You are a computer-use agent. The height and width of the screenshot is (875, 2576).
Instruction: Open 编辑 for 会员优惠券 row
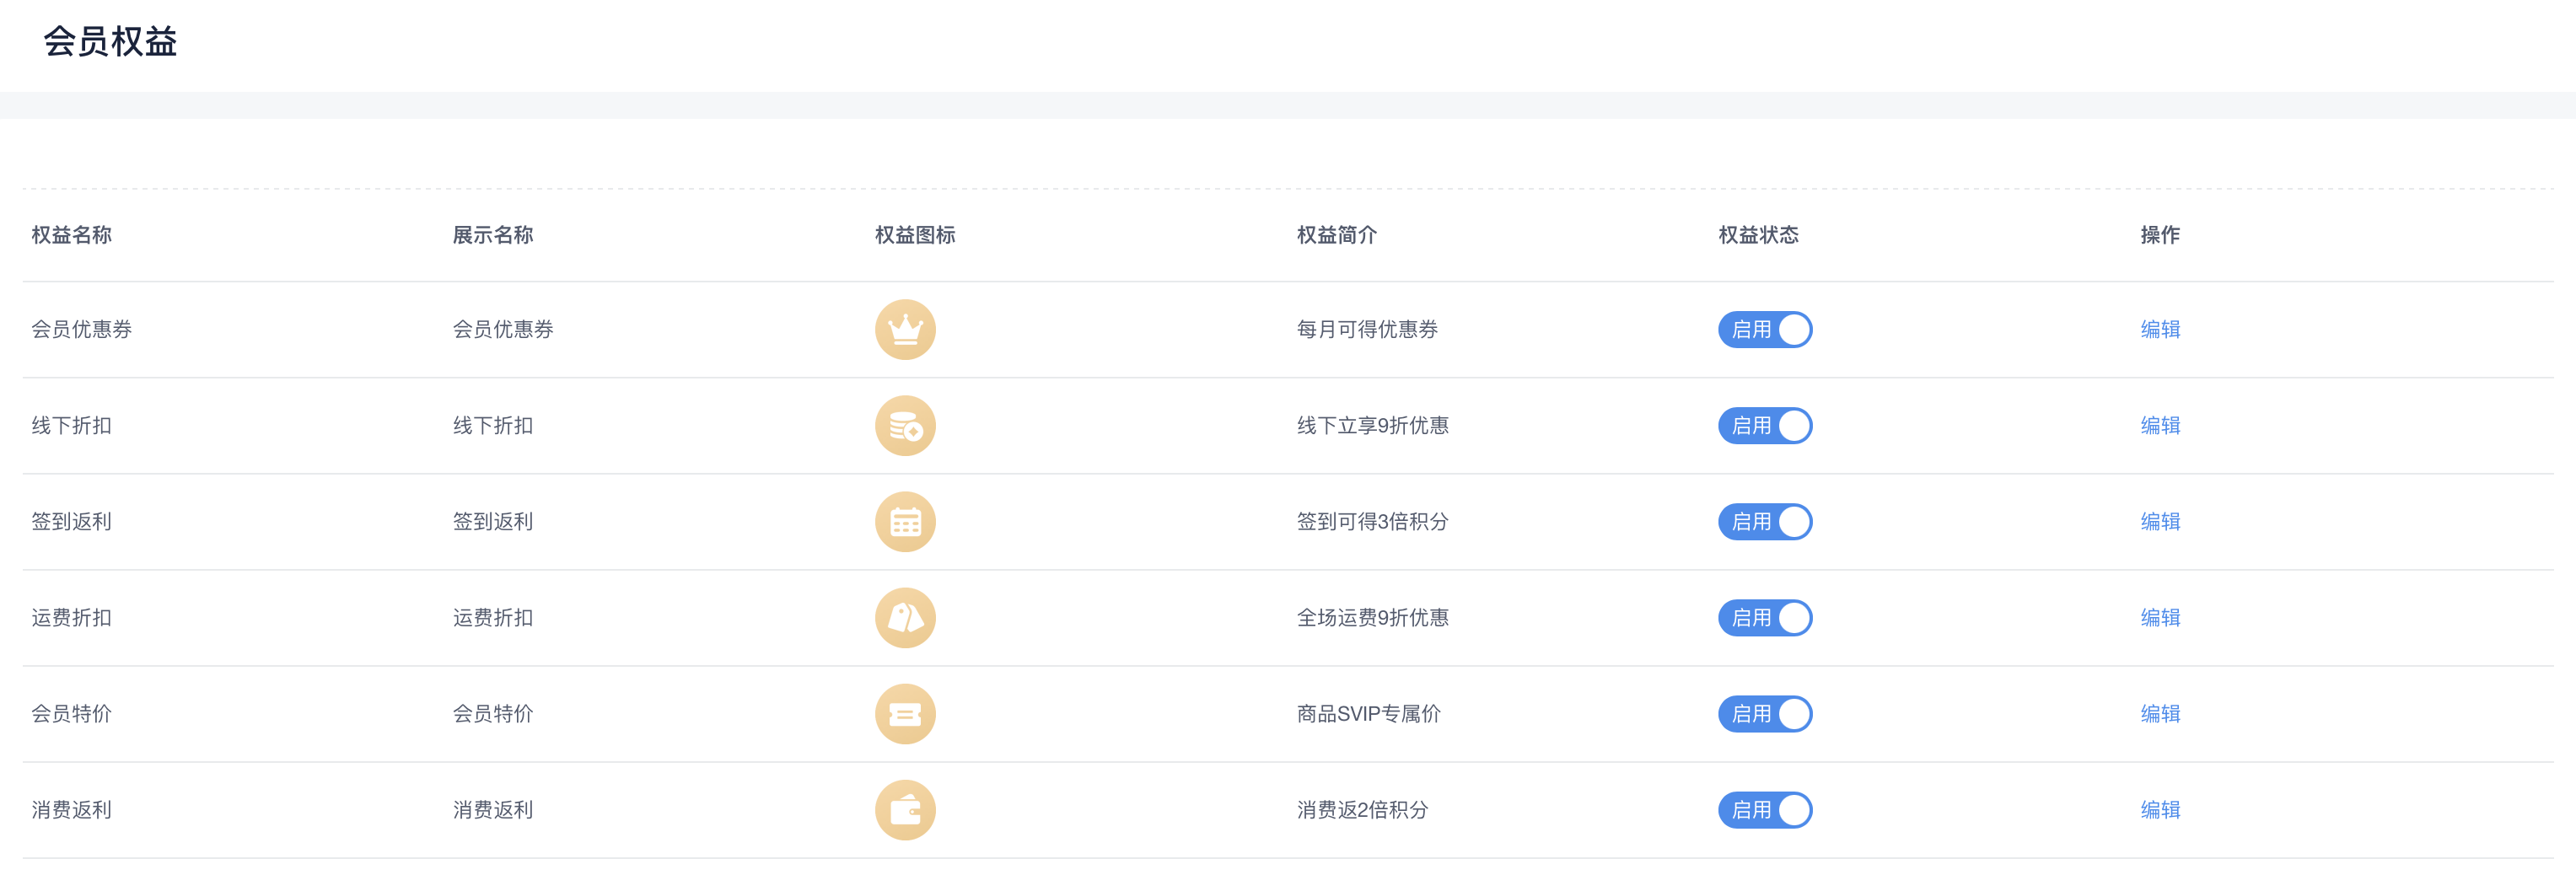click(x=2160, y=329)
